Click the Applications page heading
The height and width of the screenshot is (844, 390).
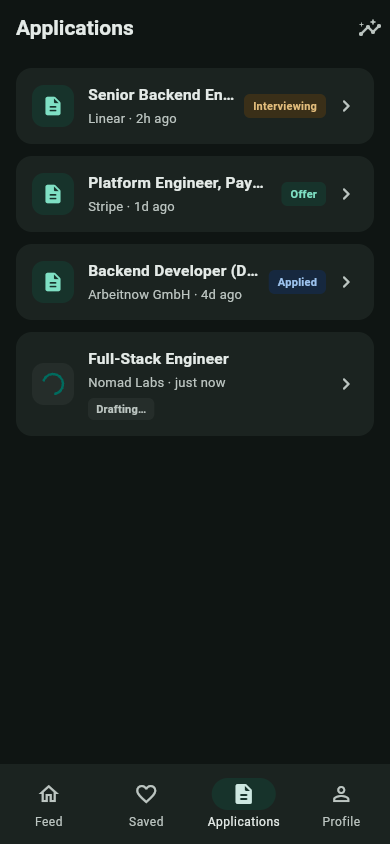(75, 29)
